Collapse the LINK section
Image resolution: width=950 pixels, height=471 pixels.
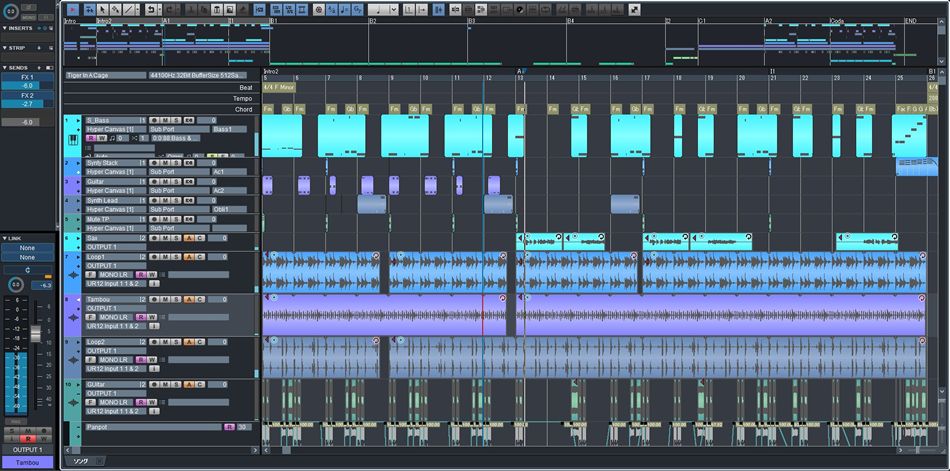click(x=5, y=238)
